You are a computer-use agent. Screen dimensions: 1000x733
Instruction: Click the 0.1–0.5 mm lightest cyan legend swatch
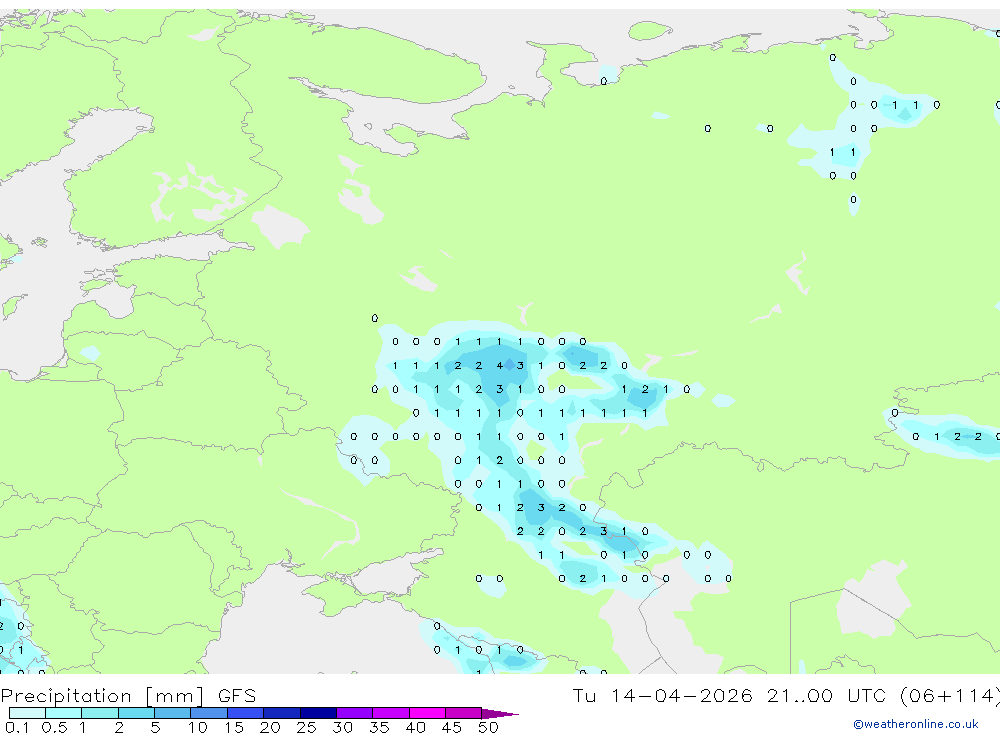pyautogui.click(x=27, y=713)
